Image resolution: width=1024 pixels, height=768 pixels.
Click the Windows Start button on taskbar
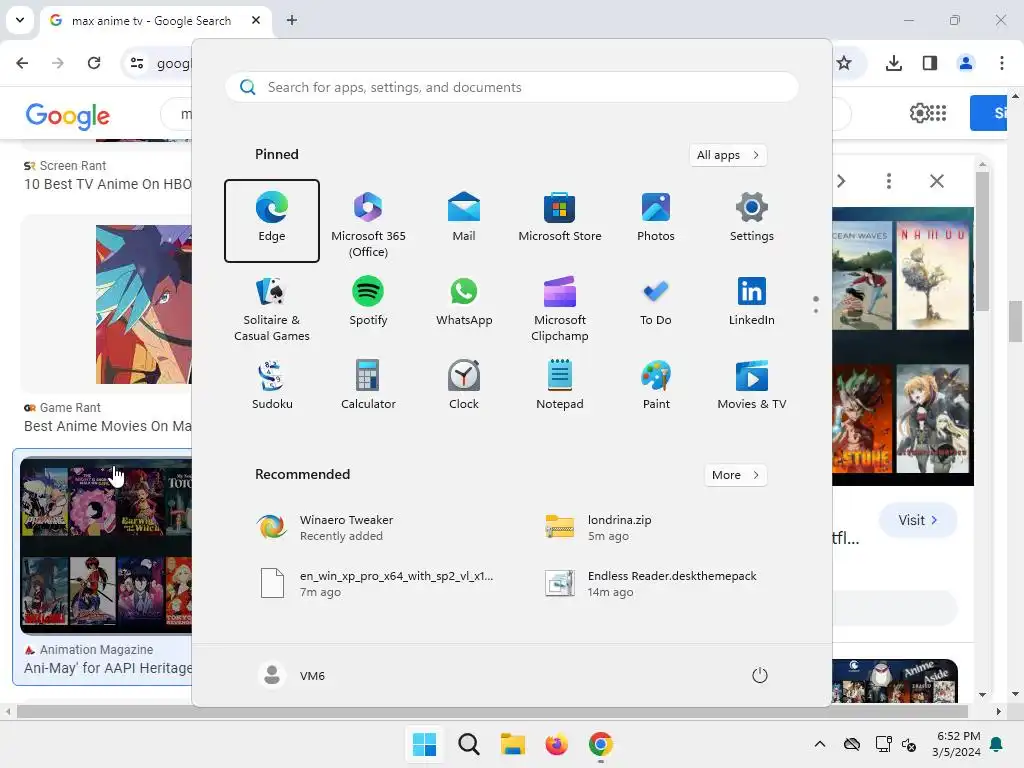[424, 744]
